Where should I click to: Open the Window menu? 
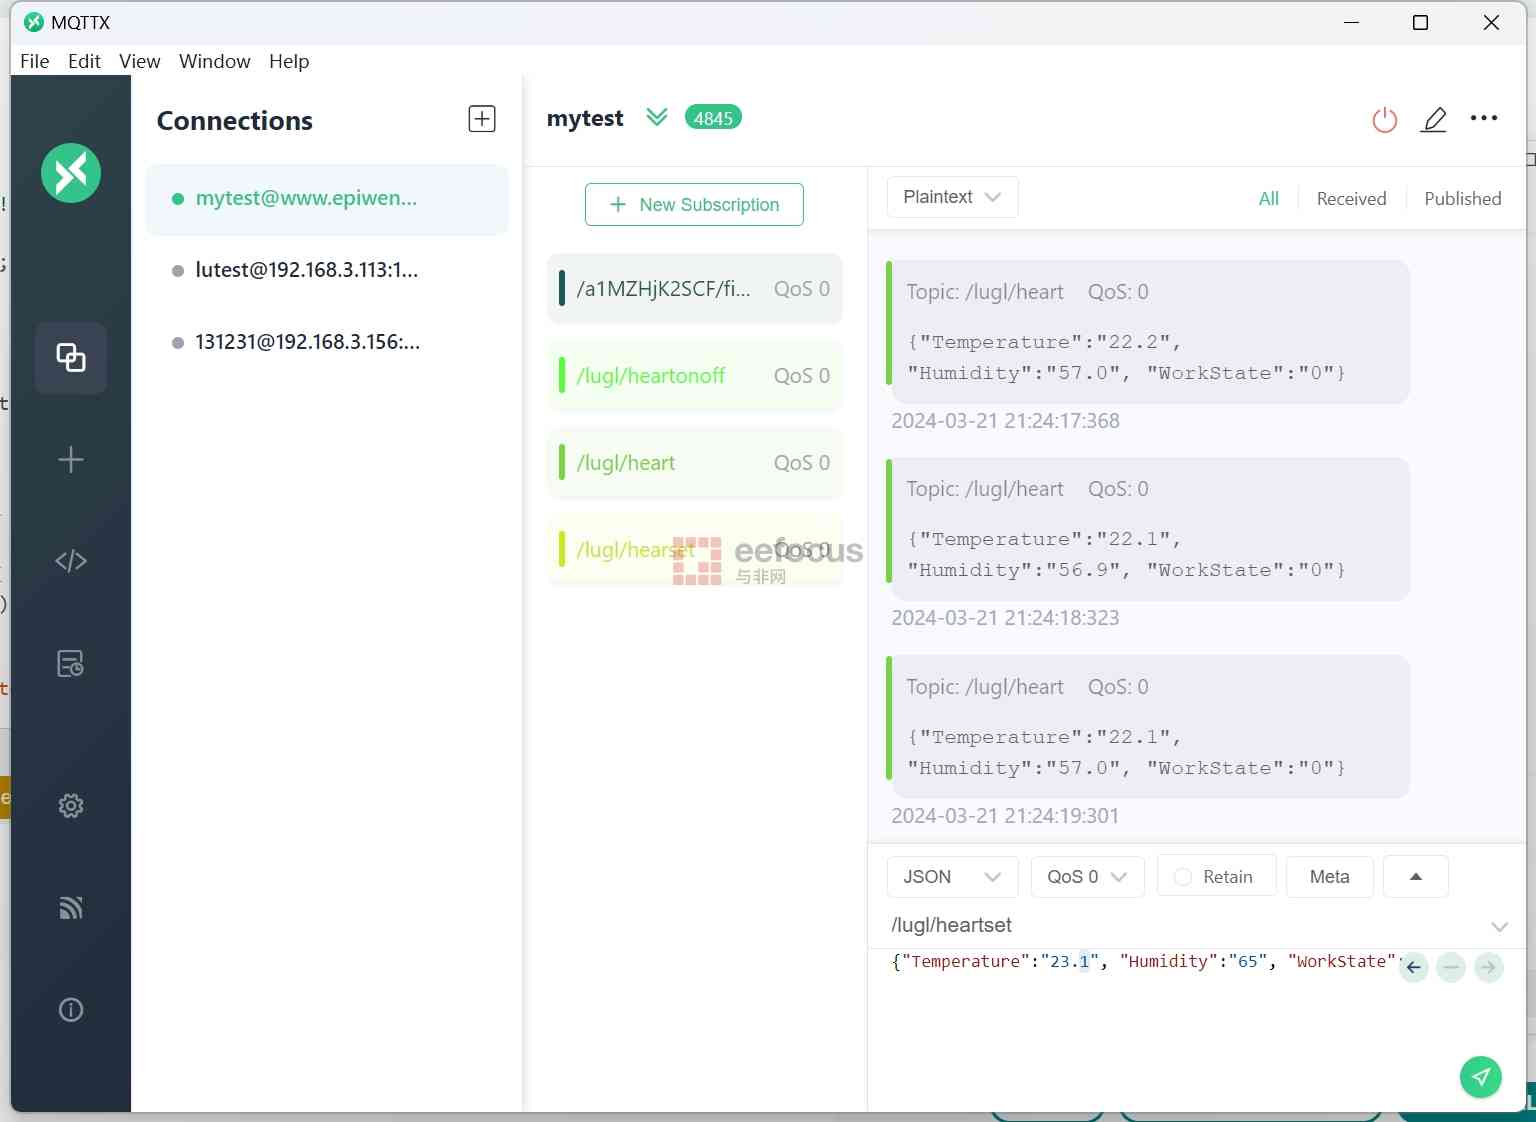214,61
